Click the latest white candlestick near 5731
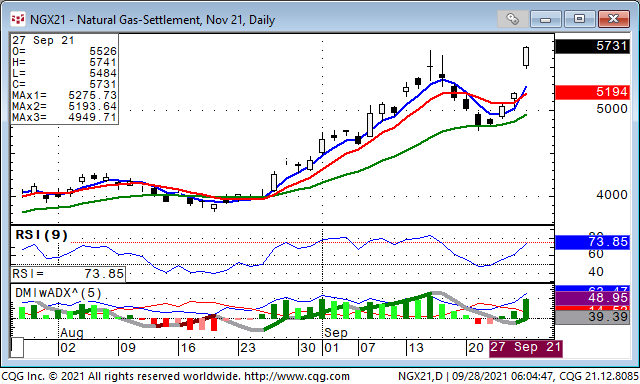Image resolution: width=640 pixels, height=384 pixels. [x=526, y=57]
